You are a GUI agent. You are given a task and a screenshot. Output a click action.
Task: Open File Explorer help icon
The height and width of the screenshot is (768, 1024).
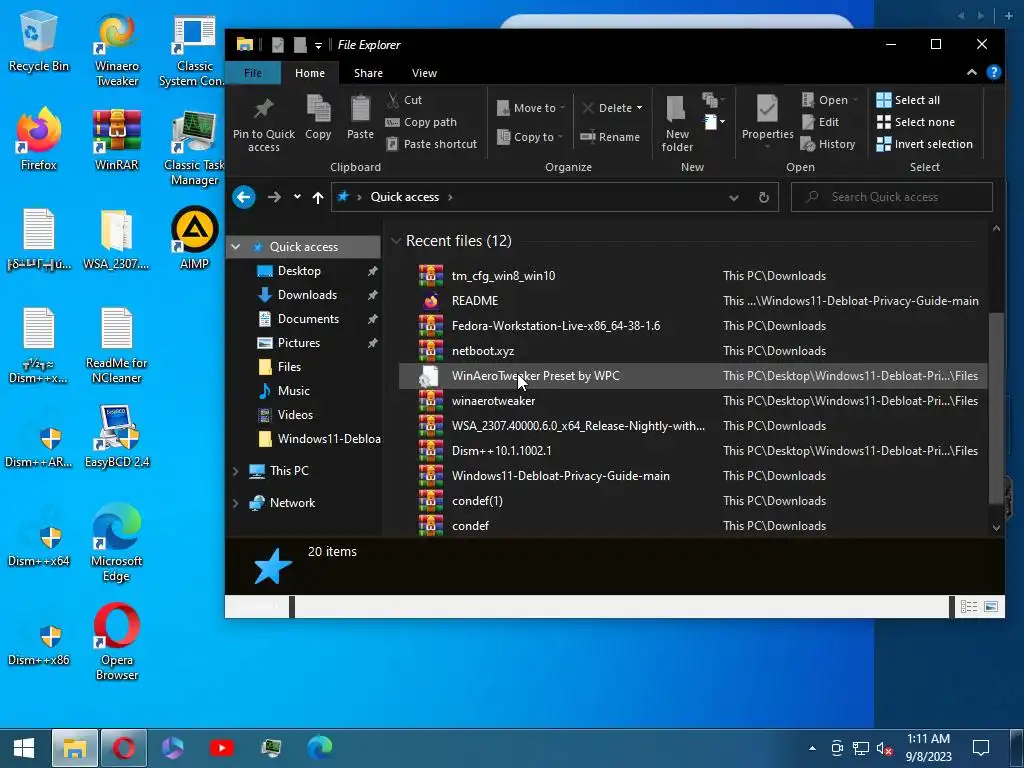993,72
